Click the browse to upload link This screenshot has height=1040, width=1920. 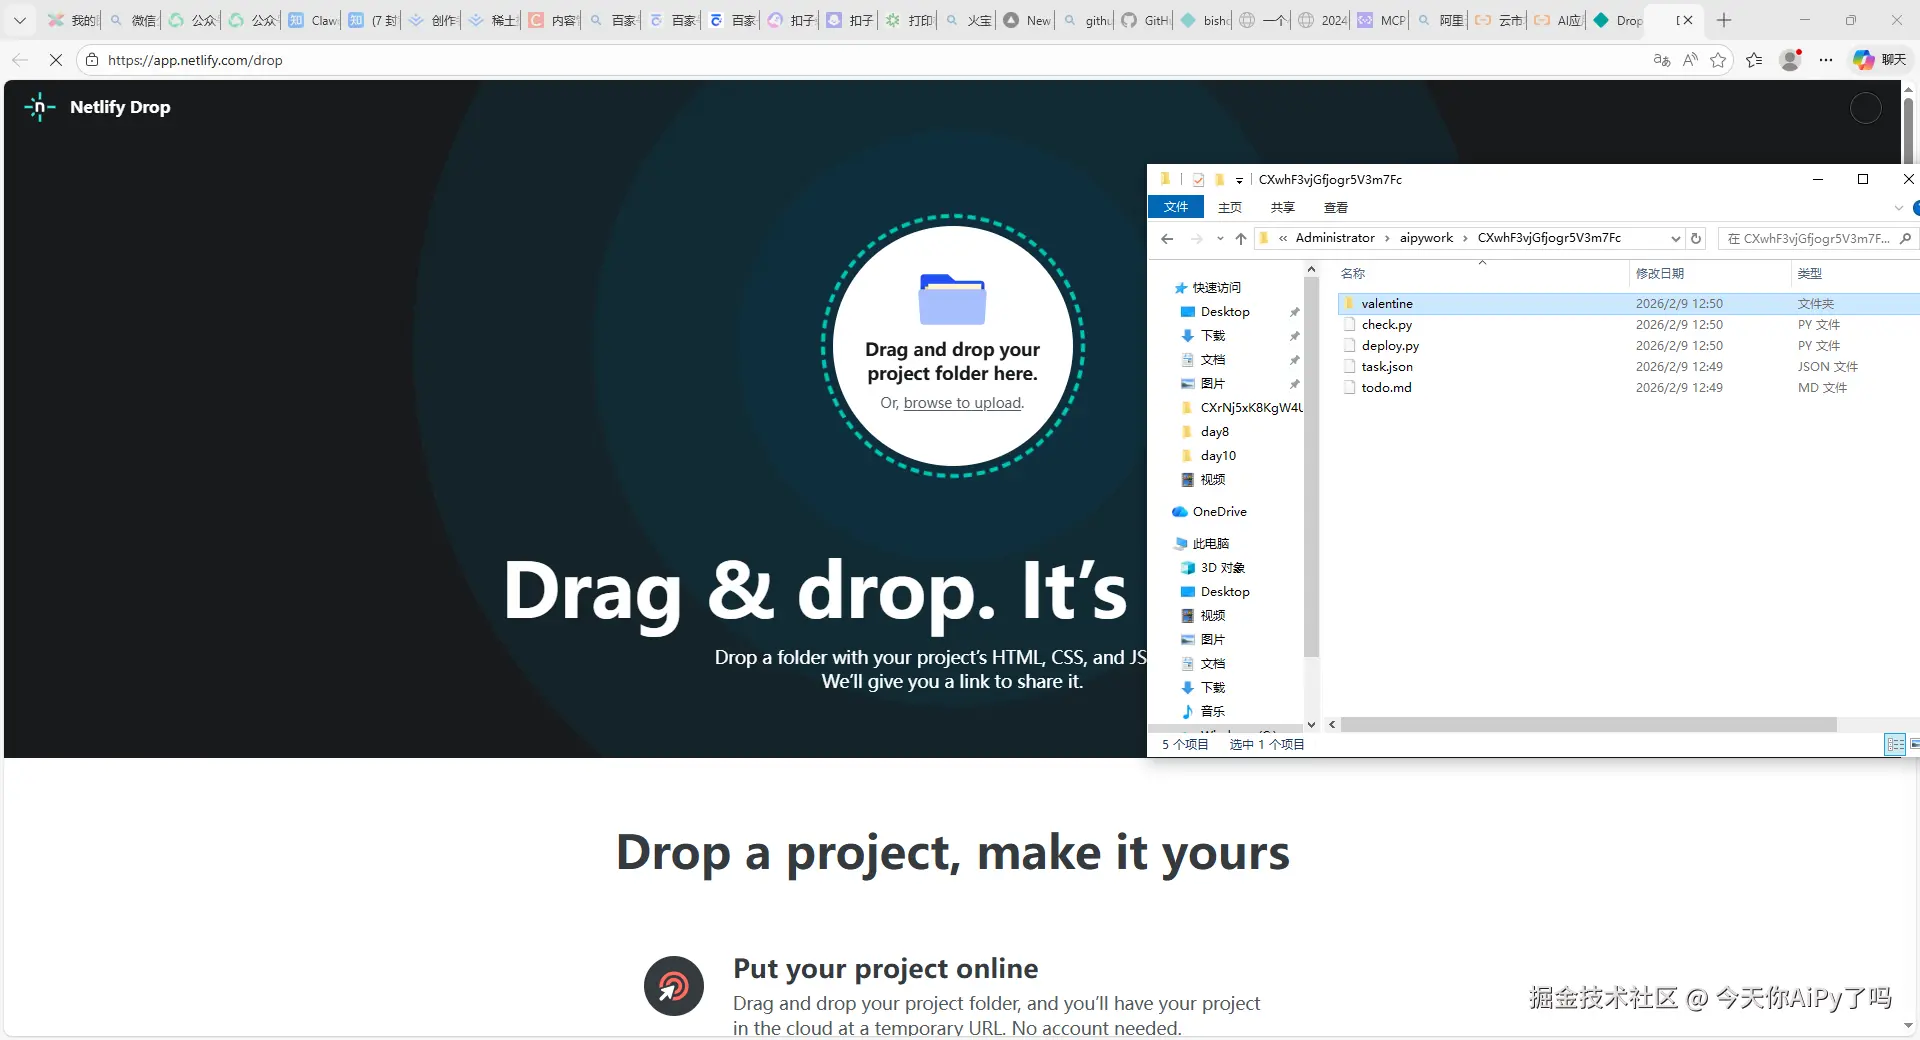[962, 403]
